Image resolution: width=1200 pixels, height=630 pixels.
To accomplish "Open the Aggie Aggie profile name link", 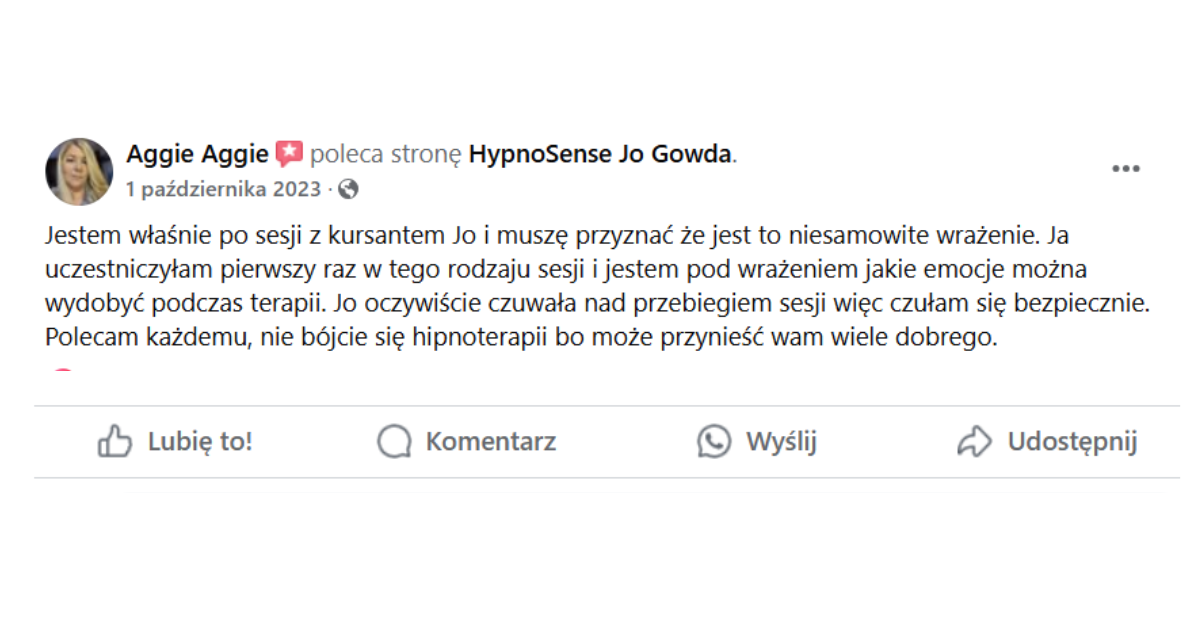I will click(x=197, y=154).
